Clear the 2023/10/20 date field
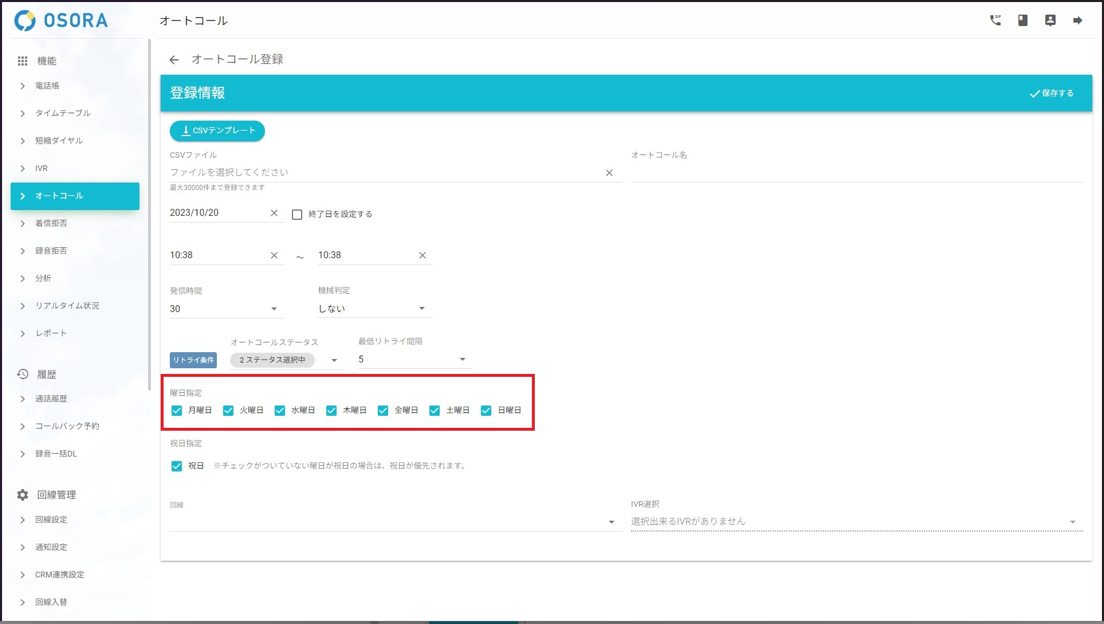Screen dimensions: 1104x624 pyautogui.click(x=274, y=213)
